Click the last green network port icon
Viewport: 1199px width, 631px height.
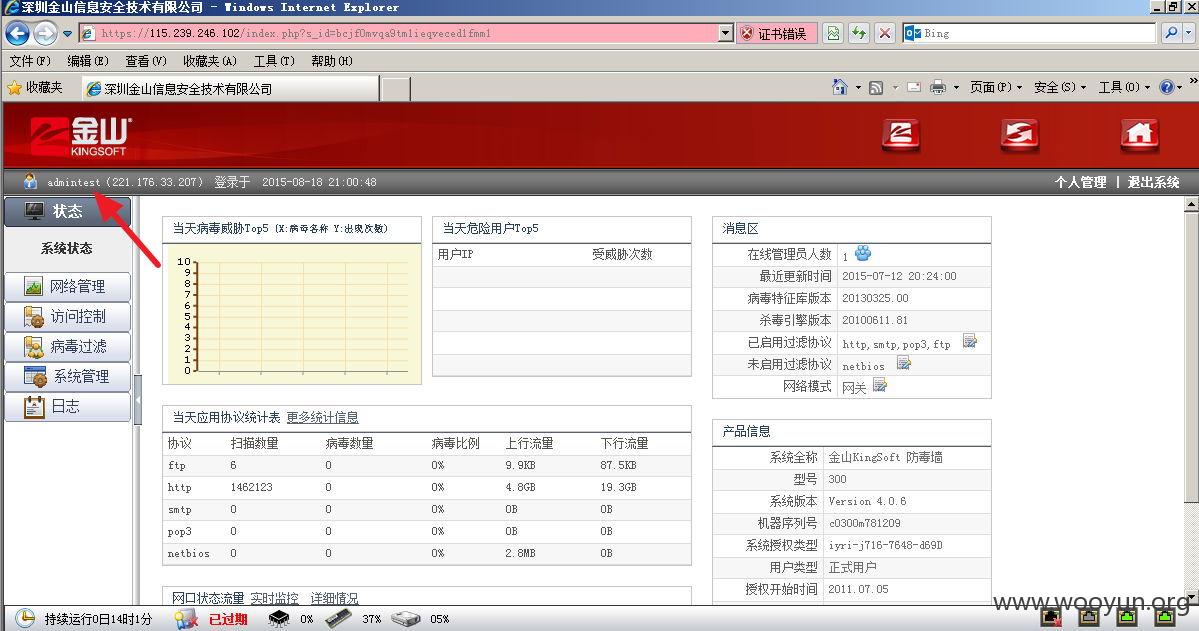pyautogui.click(x=1165, y=616)
